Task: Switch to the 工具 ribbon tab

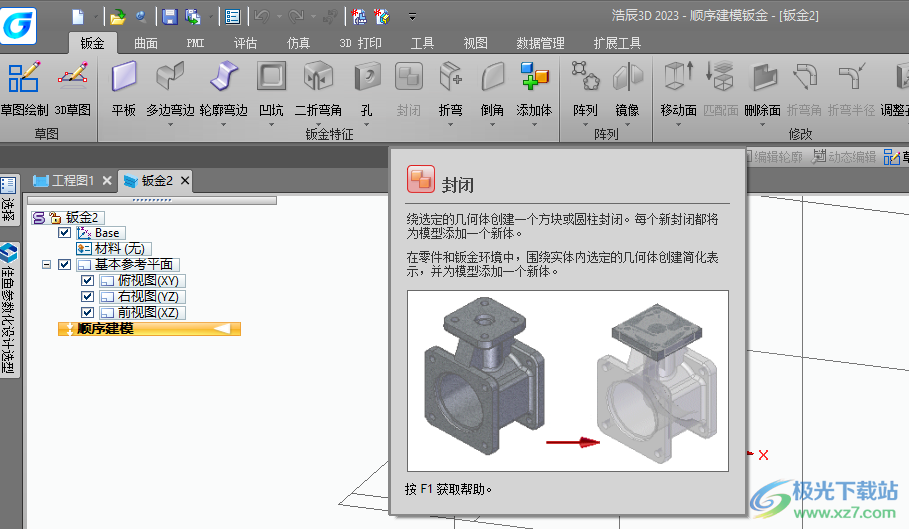Action: [x=423, y=43]
